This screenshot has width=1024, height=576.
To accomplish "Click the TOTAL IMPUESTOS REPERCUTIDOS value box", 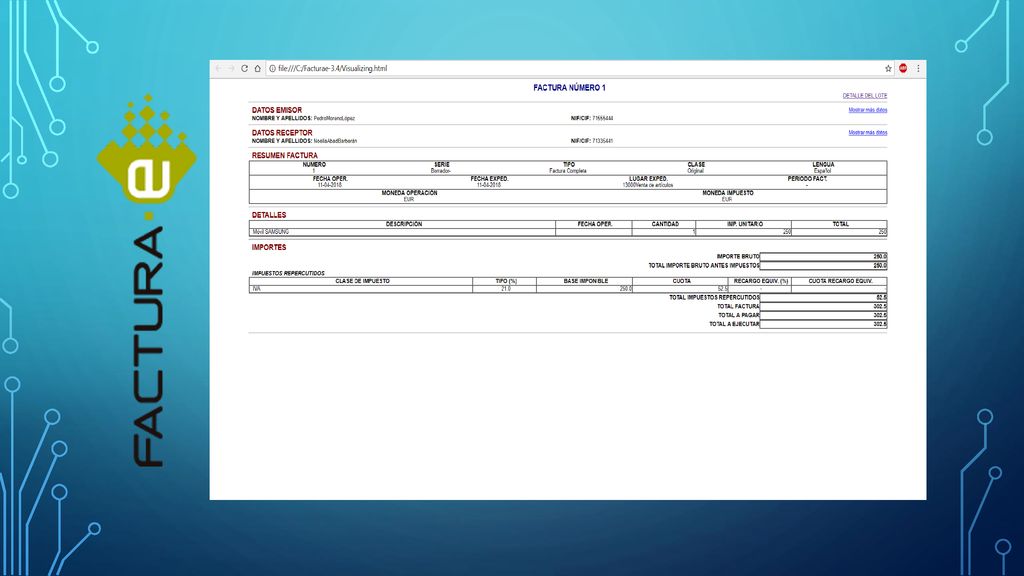I will (x=824, y=297).
